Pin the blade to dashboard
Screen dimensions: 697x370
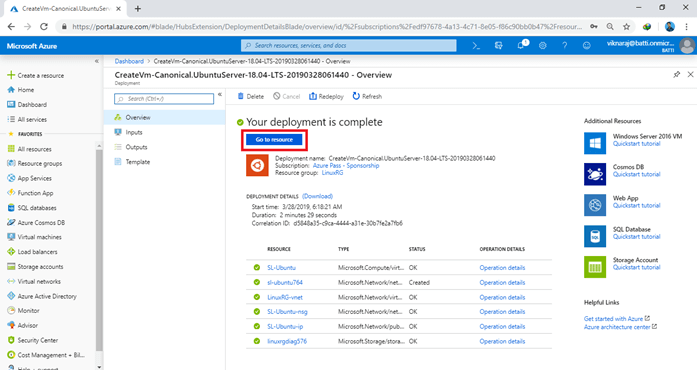click(x=677, y=74)
